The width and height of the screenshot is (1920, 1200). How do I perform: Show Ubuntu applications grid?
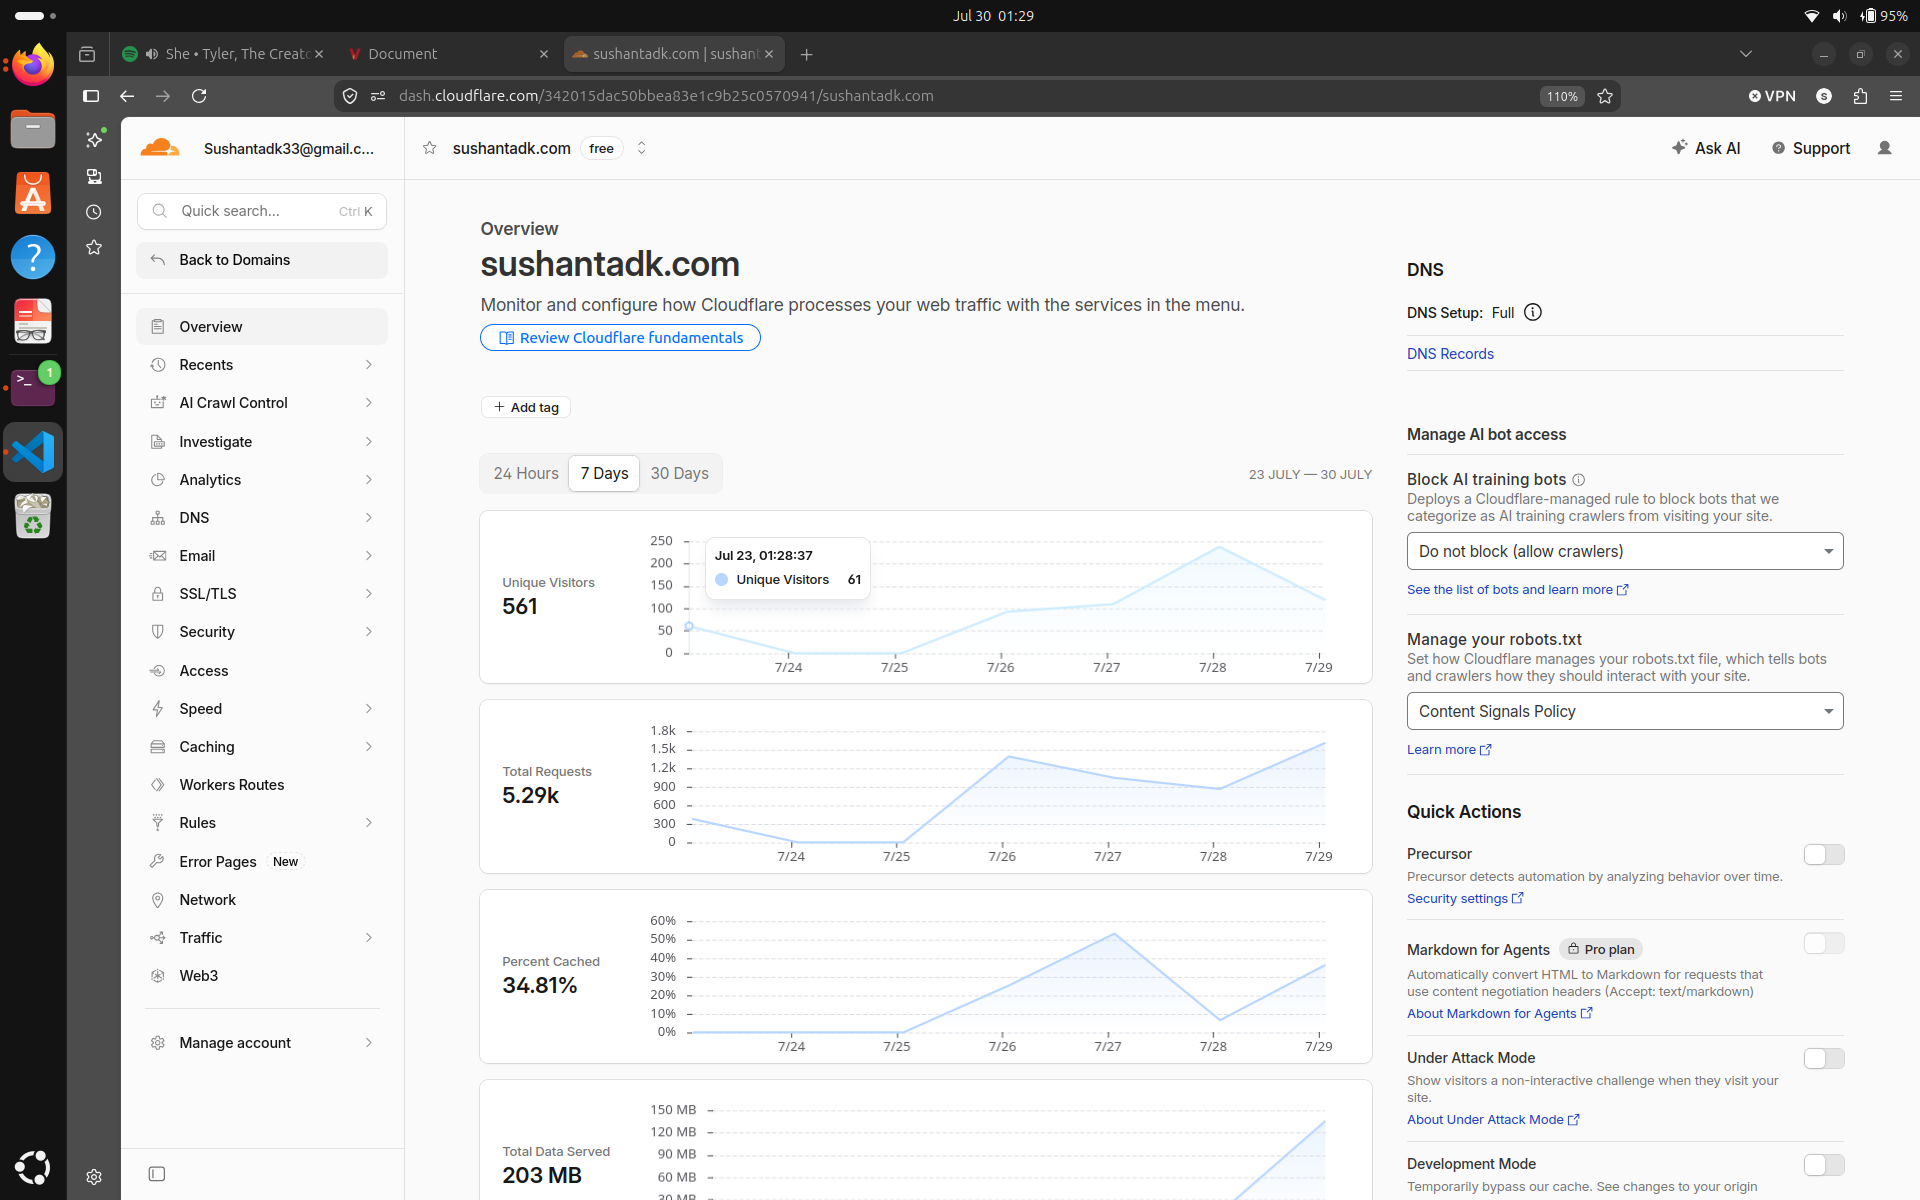[x=33, y=1167]
